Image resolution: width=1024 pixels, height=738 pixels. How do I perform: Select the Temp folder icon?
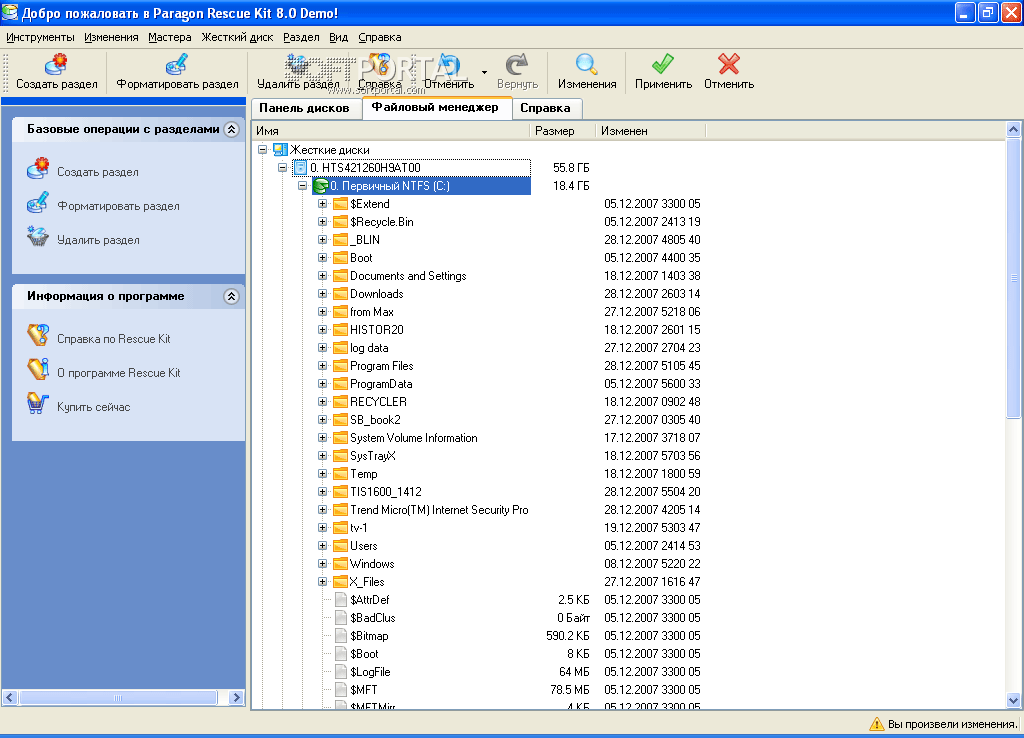tap(340, 473)
